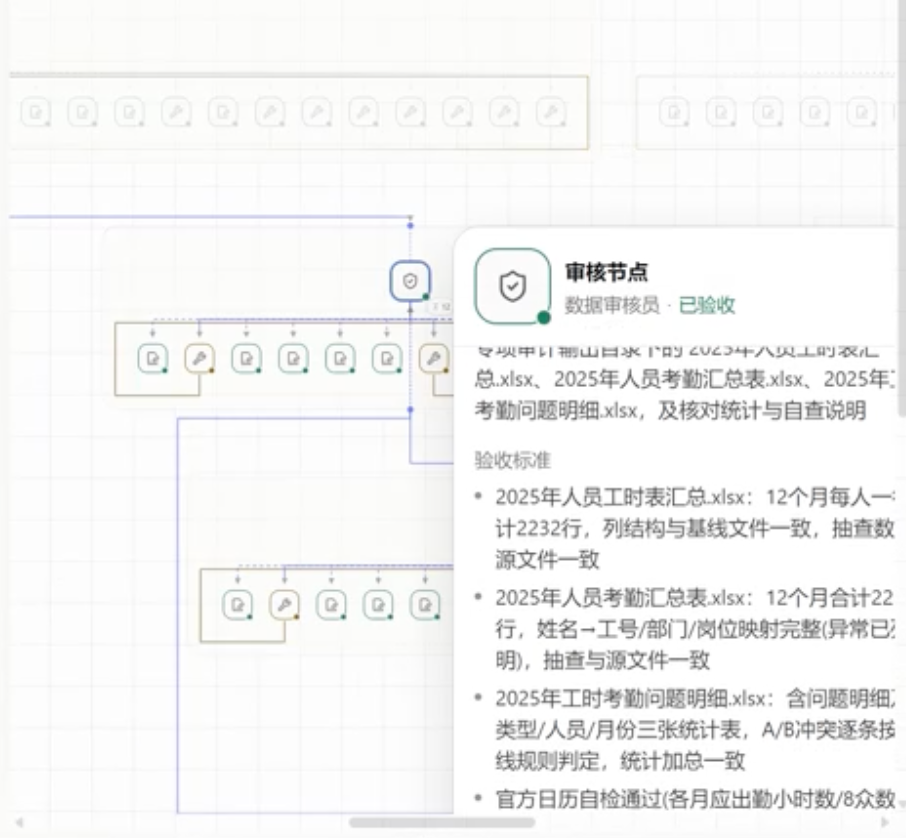This screenshot has width=906, height=838.
Task: Click the small counter badge below the shield node
Action: tap(441, 307)
